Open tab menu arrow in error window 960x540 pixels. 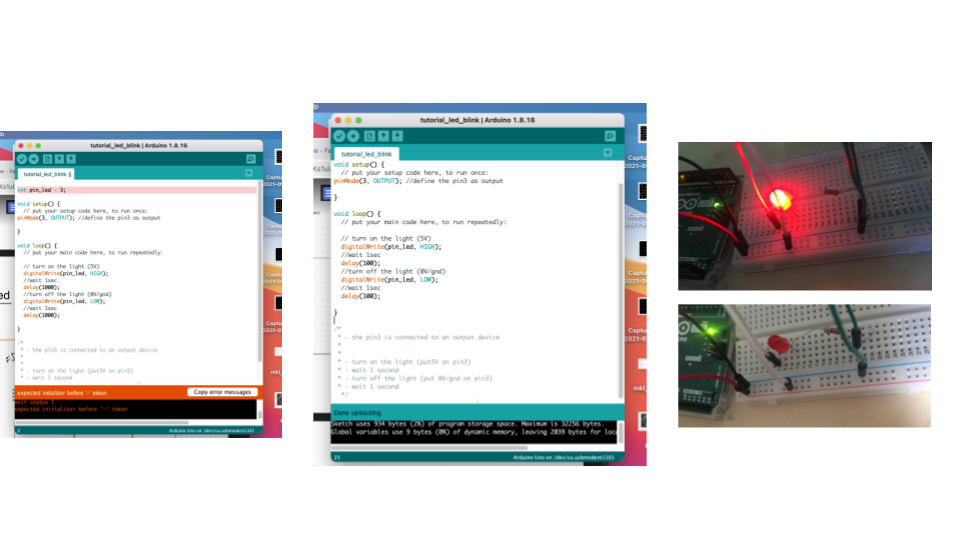click(x=249, y=173)
